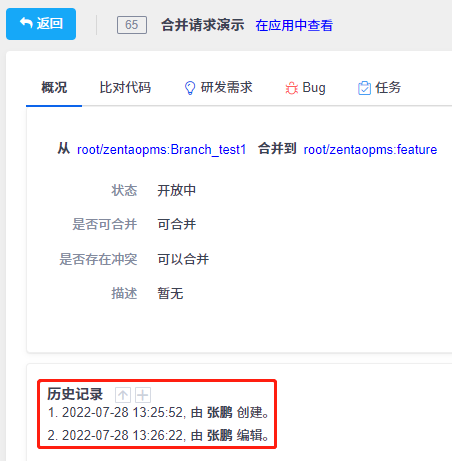This screenshot has height=461, width=452.
Task: Open the 任务 tab
Action: 379,88
